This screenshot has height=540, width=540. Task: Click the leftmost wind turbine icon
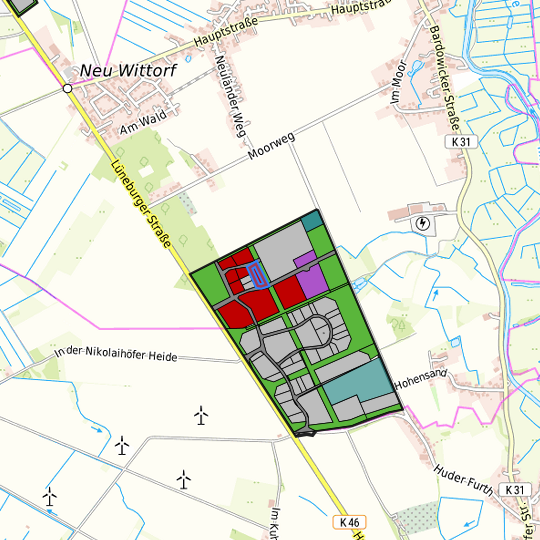(x=50, y=496)
